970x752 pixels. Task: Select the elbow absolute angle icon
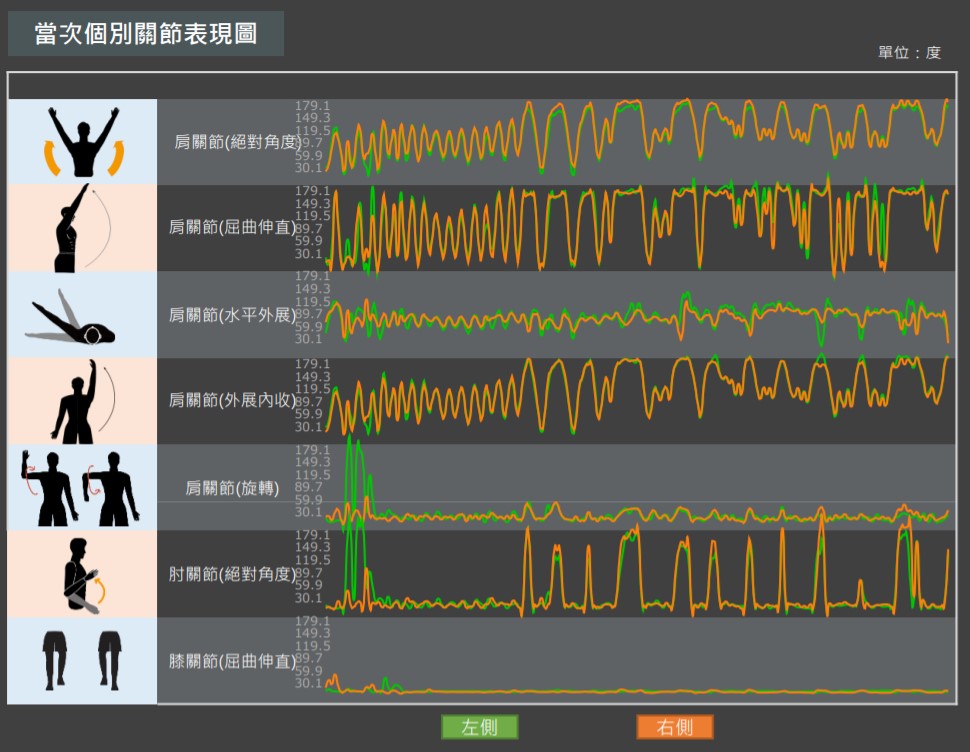[83, 574]
